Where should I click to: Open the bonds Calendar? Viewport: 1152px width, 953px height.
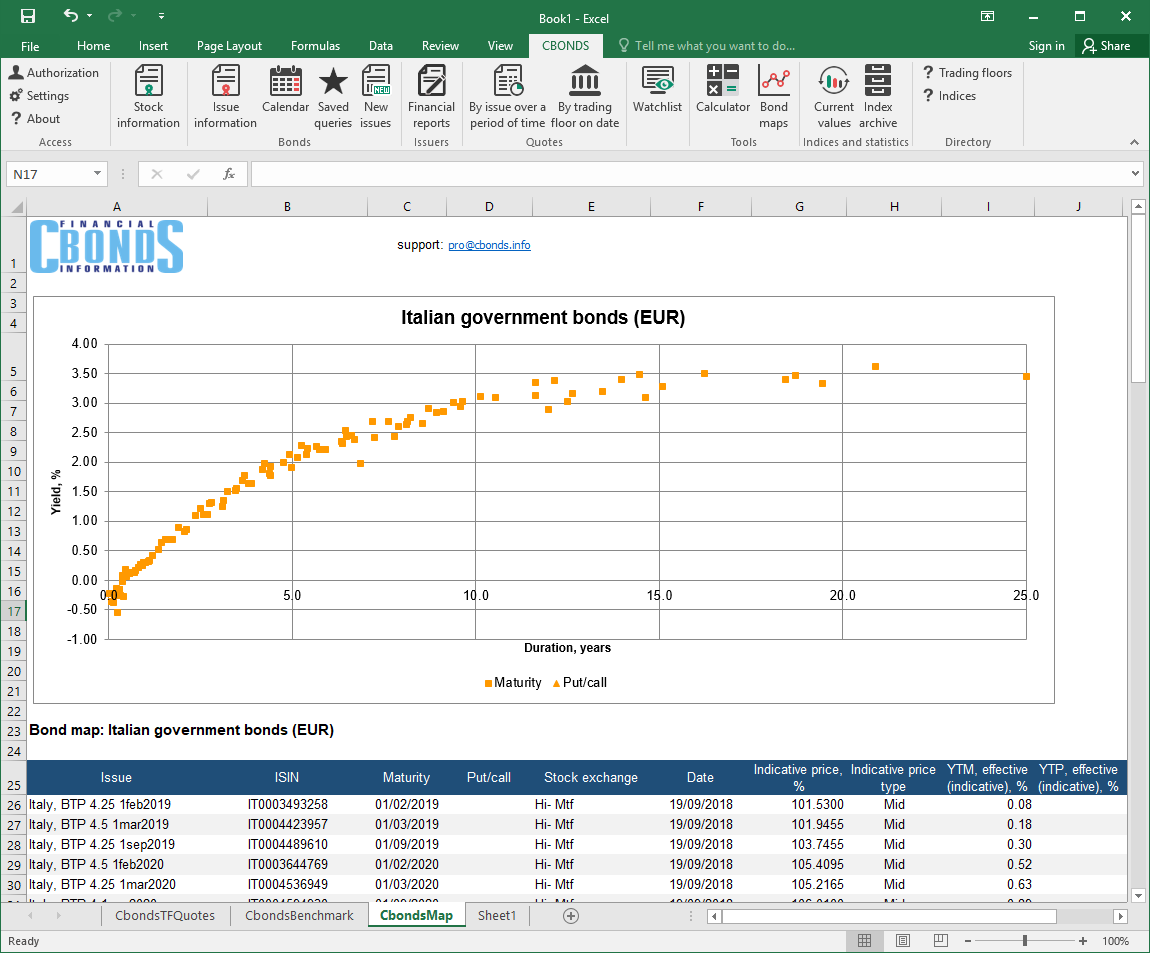285,89
